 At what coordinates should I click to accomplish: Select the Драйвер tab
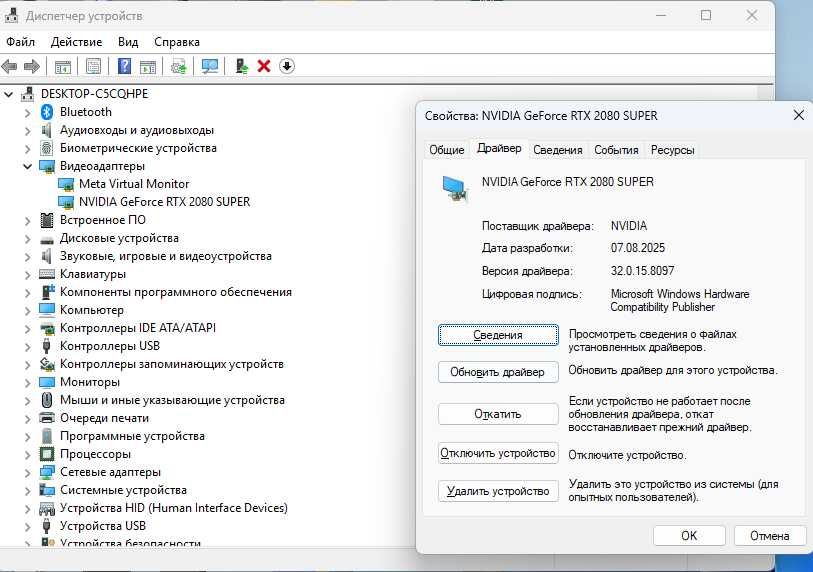[499, 148]
